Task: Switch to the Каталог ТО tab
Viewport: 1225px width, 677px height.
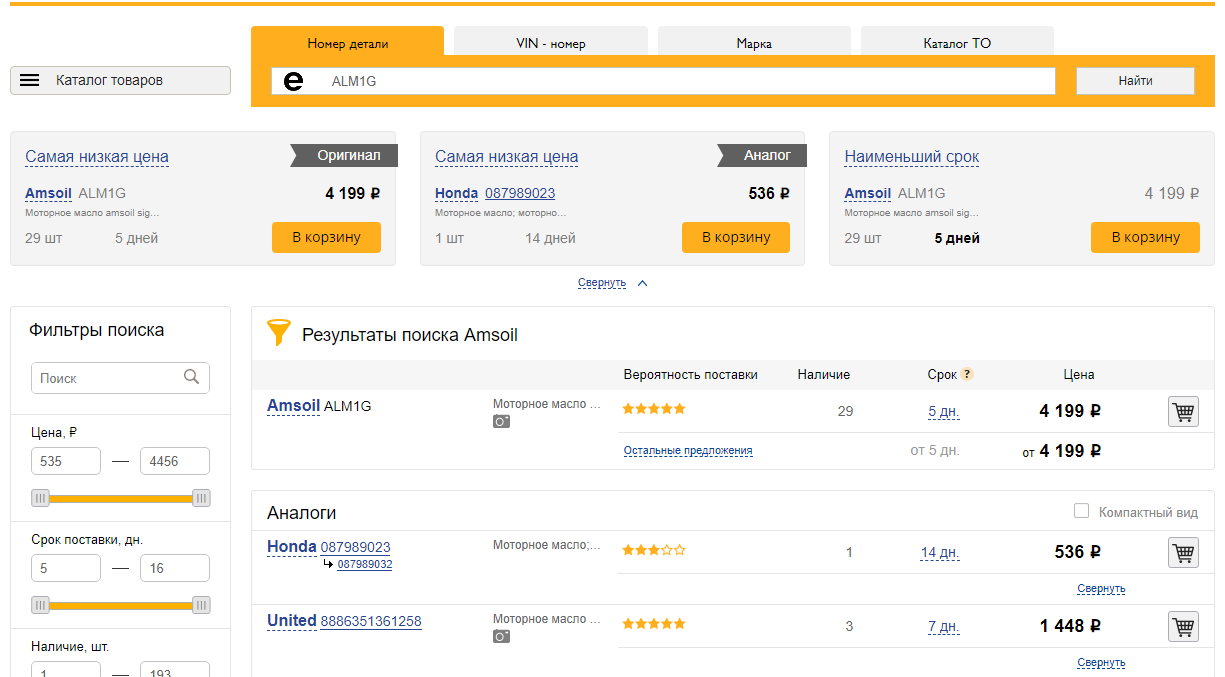Action: [957, 43]
